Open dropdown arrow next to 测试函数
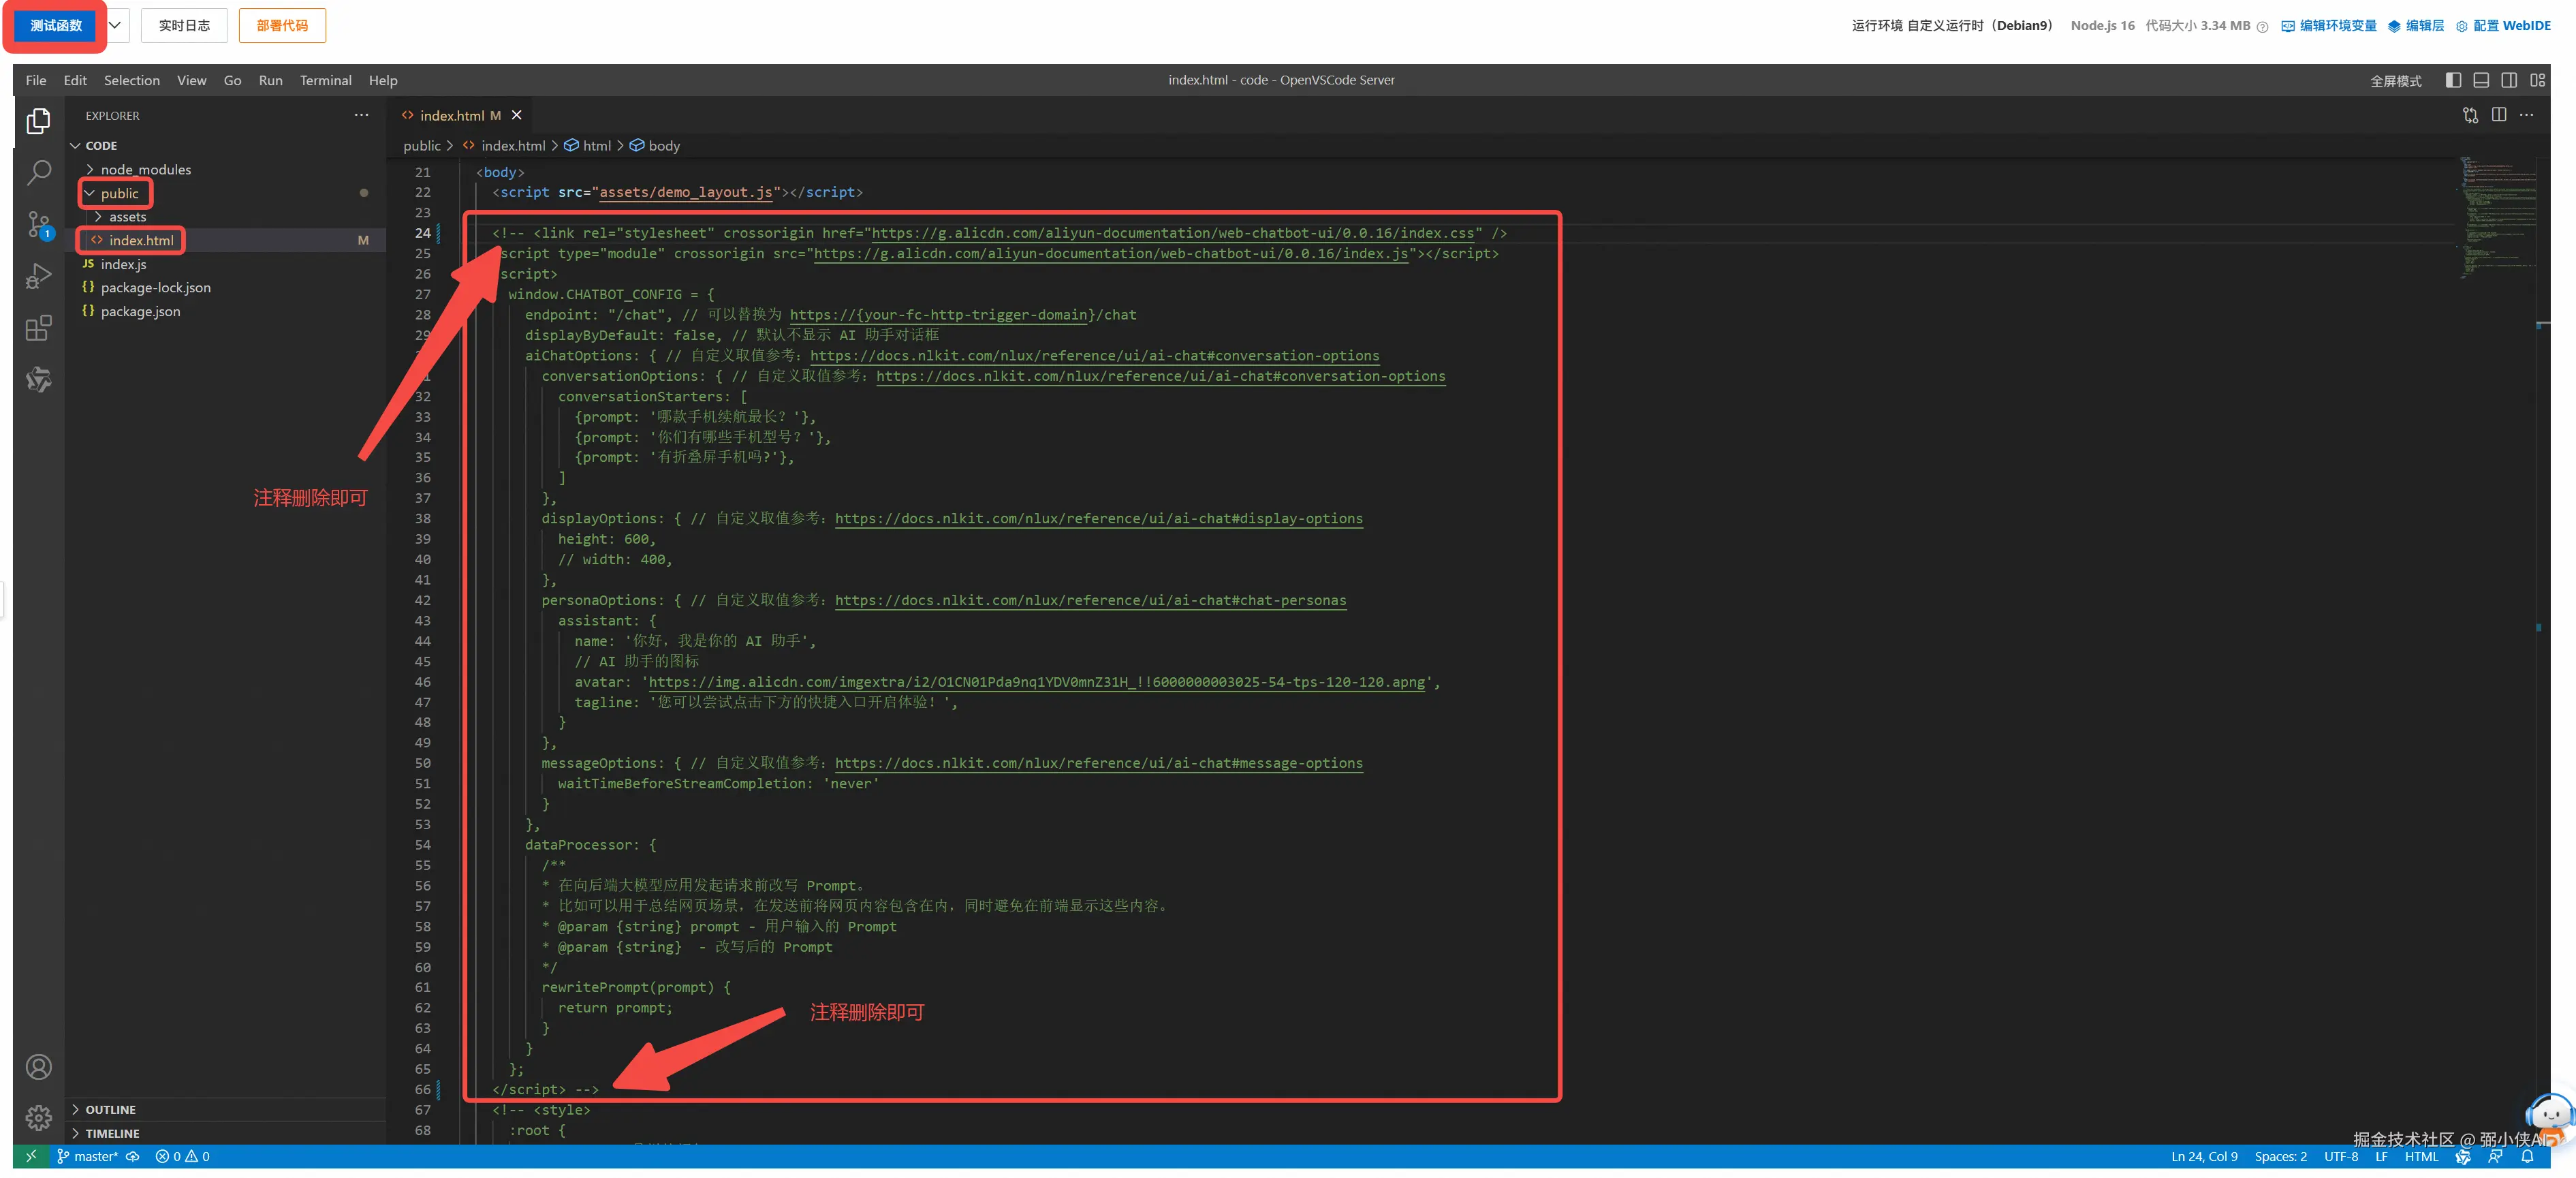The image size is (2576, 1178). click(x=116, y=25)
